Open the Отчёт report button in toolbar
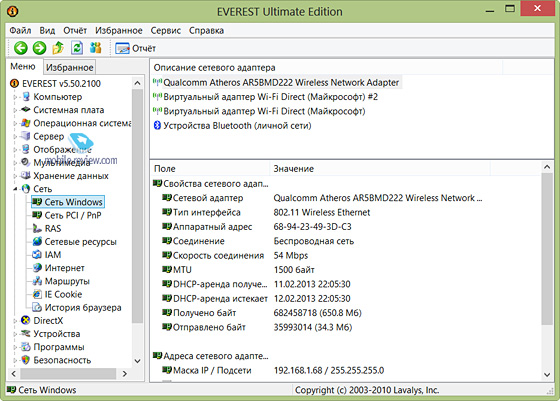Screen dimensions: 560x401 [135, 48]
